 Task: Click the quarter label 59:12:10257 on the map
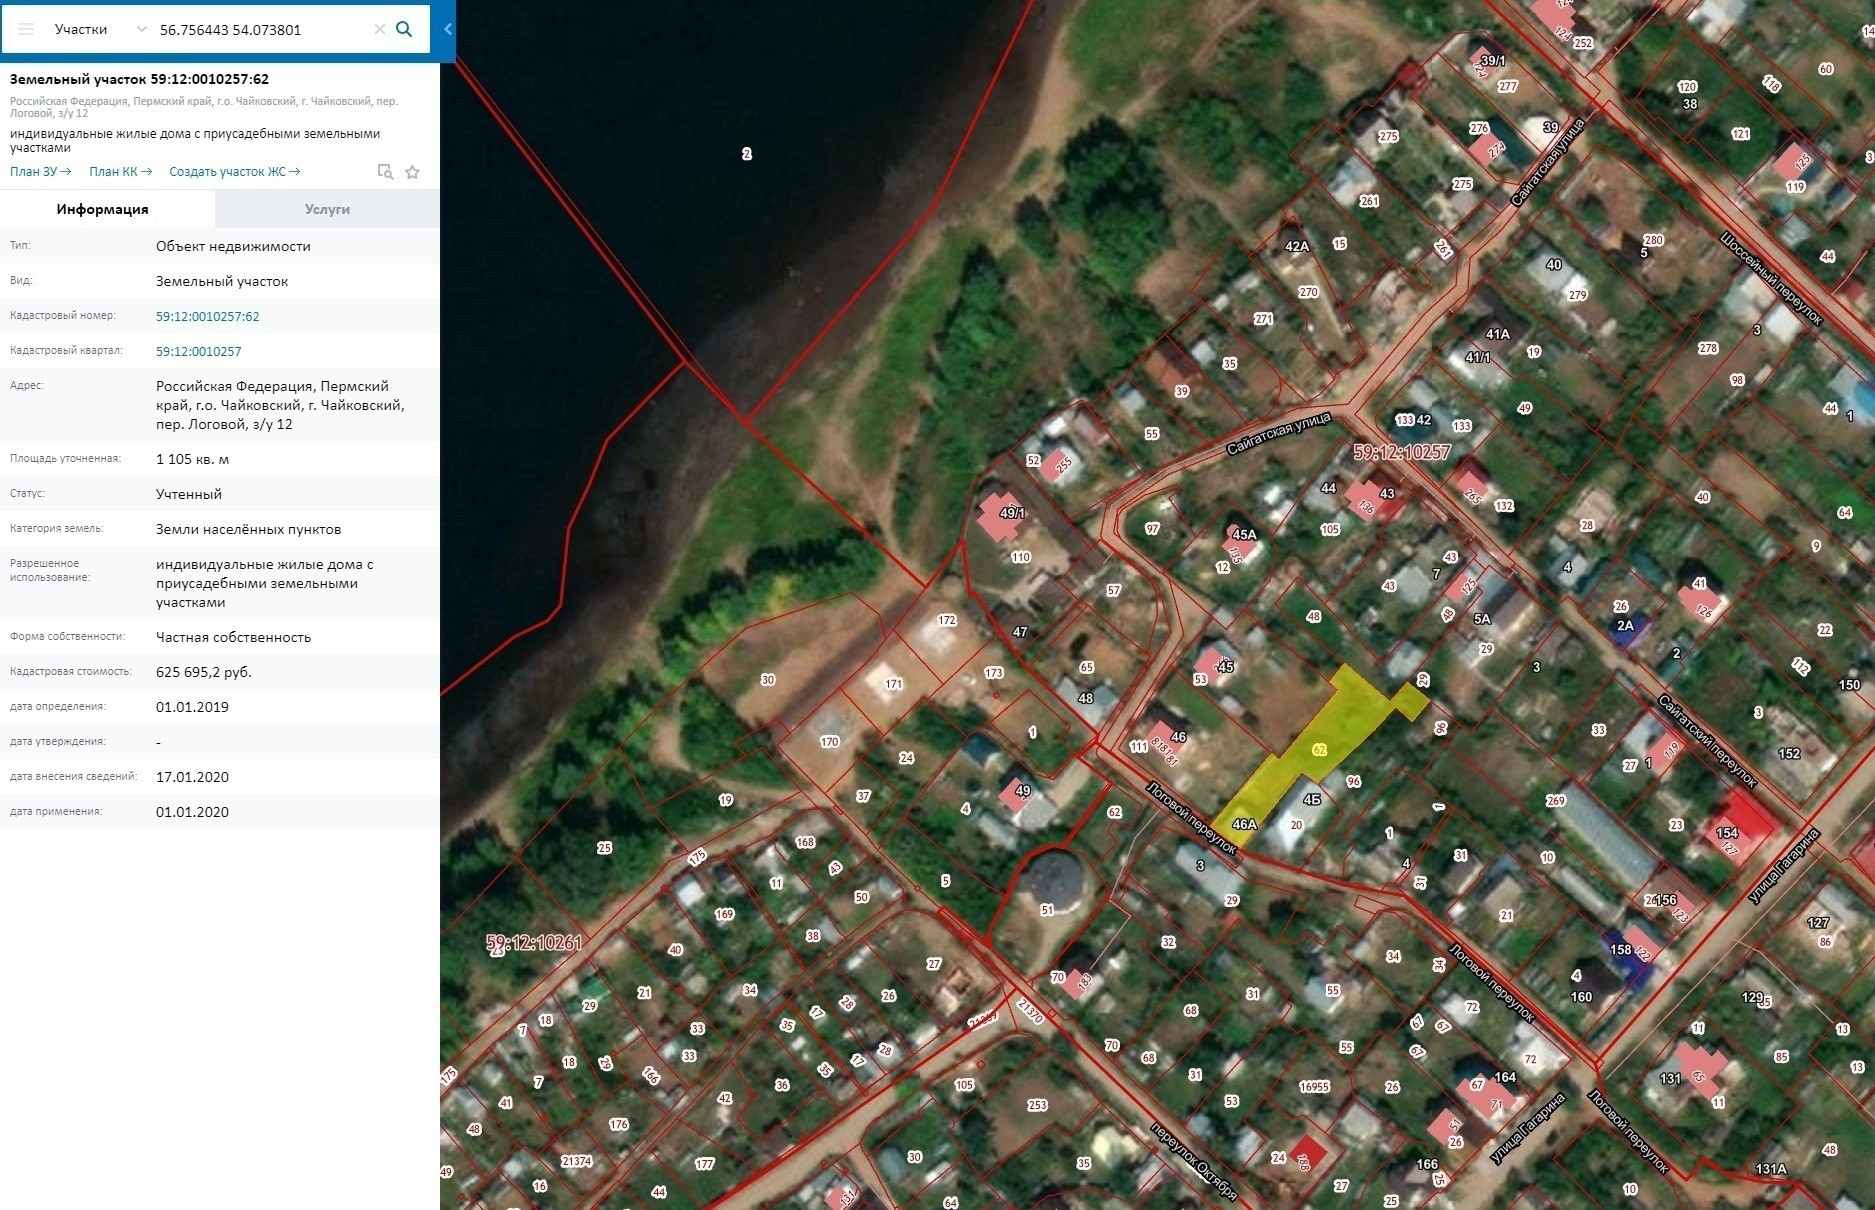tap(1402, 452)
